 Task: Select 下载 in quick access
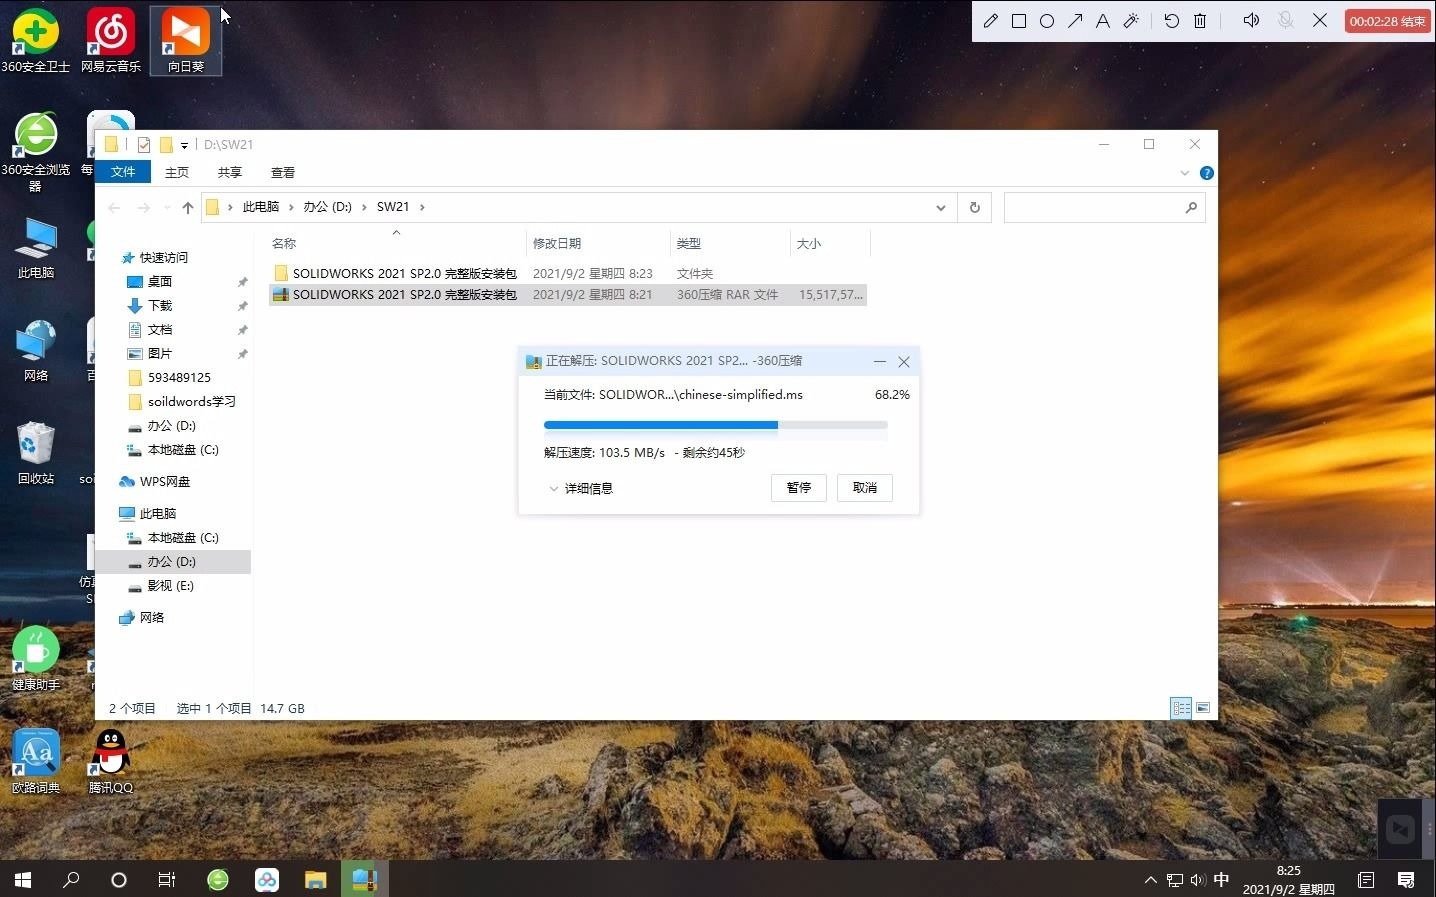pyautogui.click(x=160, y=305)
